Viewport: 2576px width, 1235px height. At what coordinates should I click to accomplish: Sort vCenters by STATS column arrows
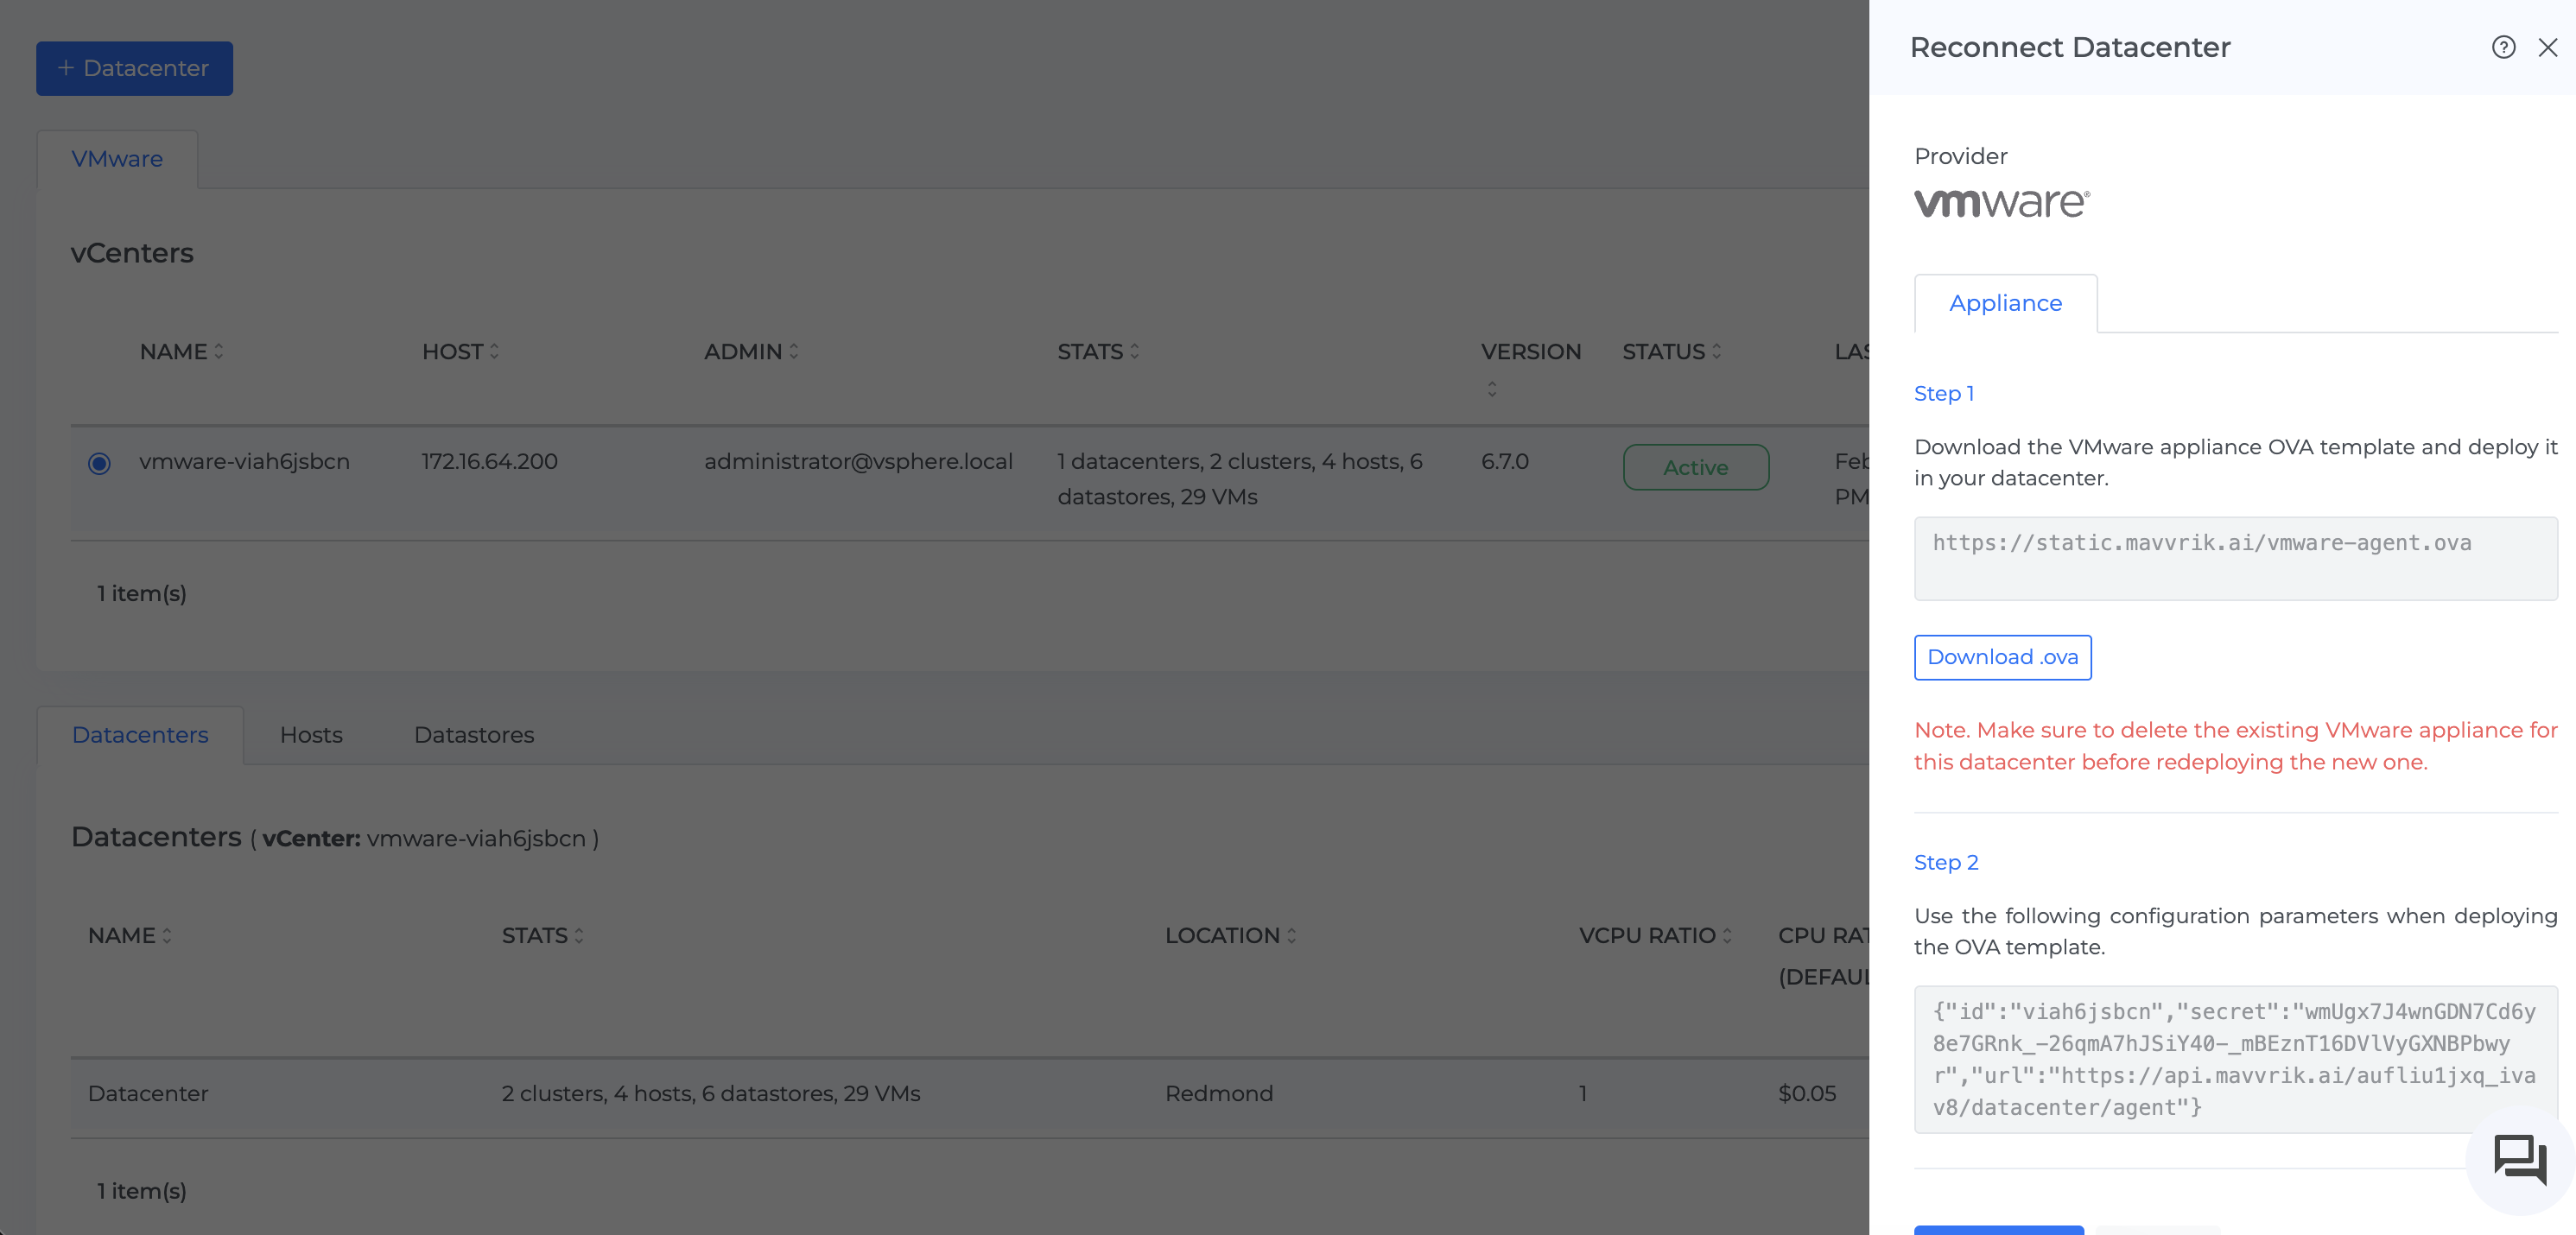pos(1134,351)
